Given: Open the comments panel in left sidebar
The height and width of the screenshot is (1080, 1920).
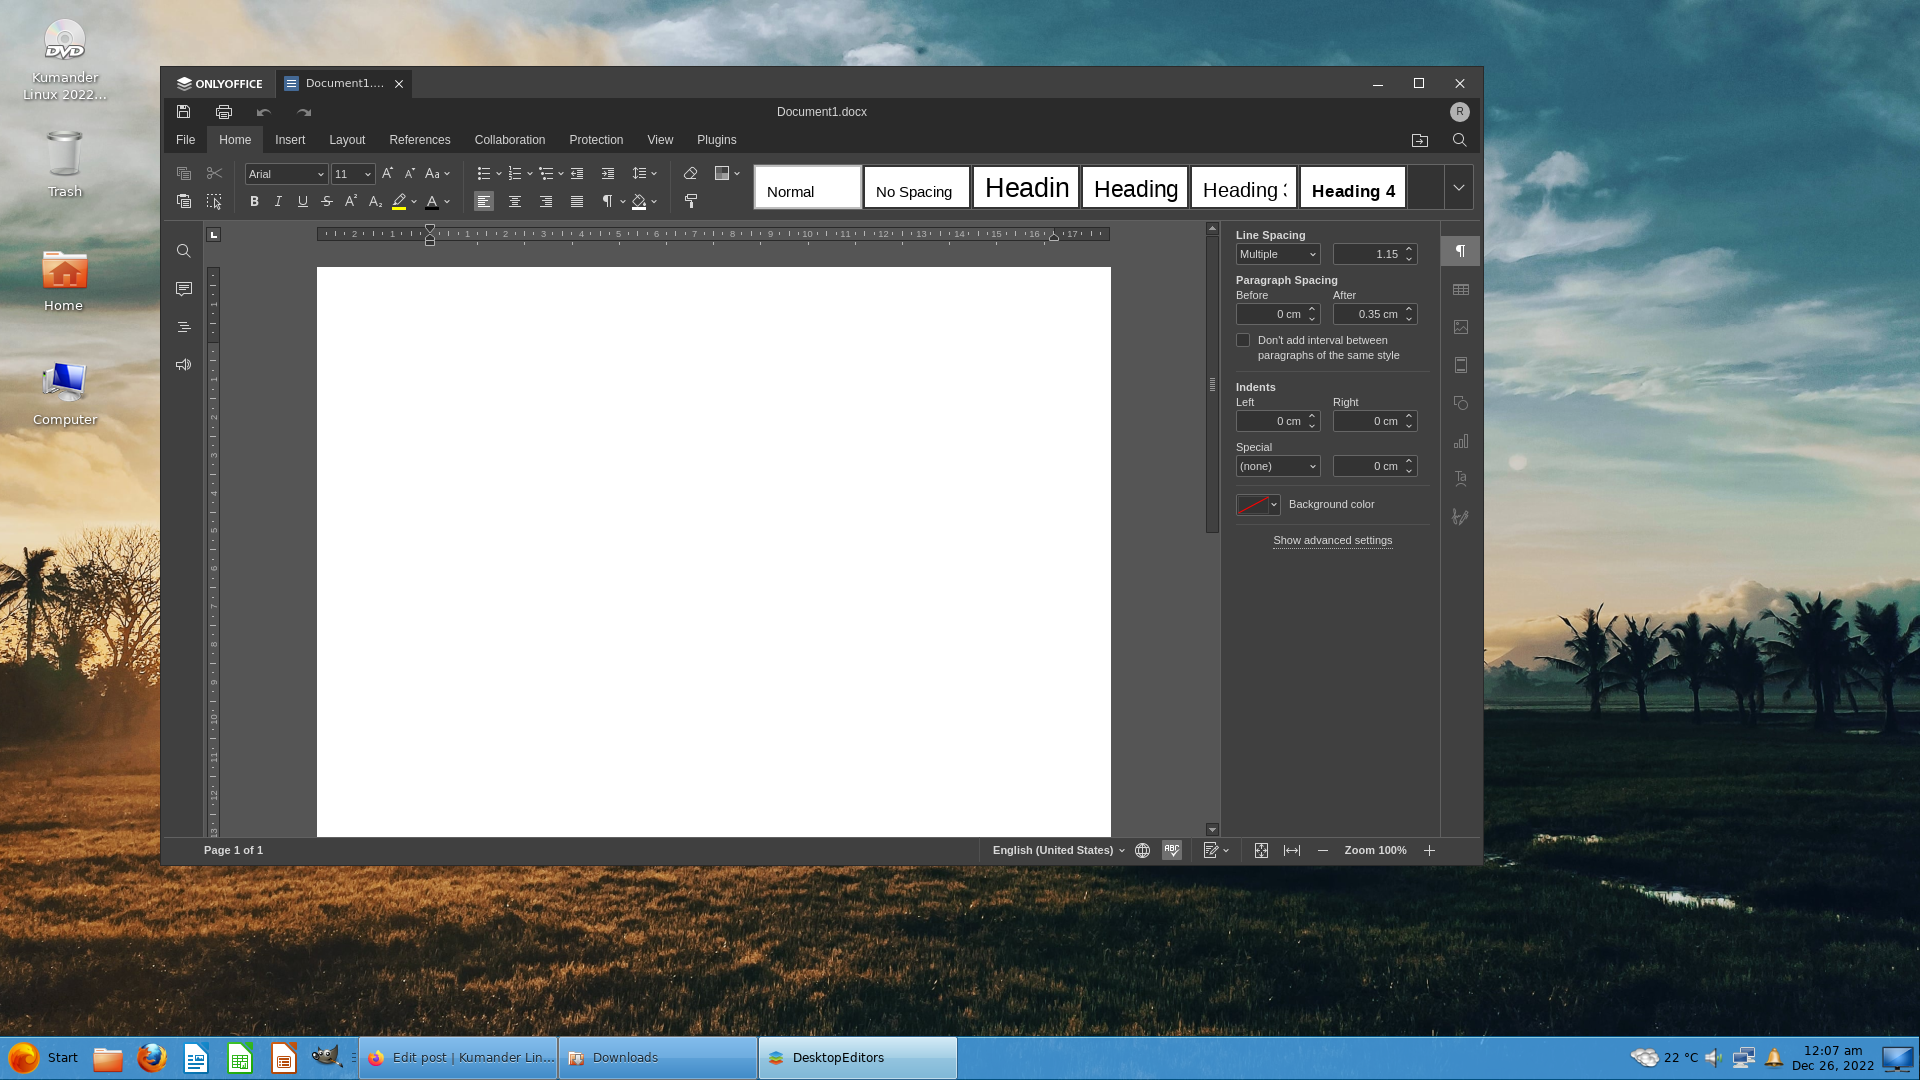Looking at the screenshot, I should pos(184,289).
